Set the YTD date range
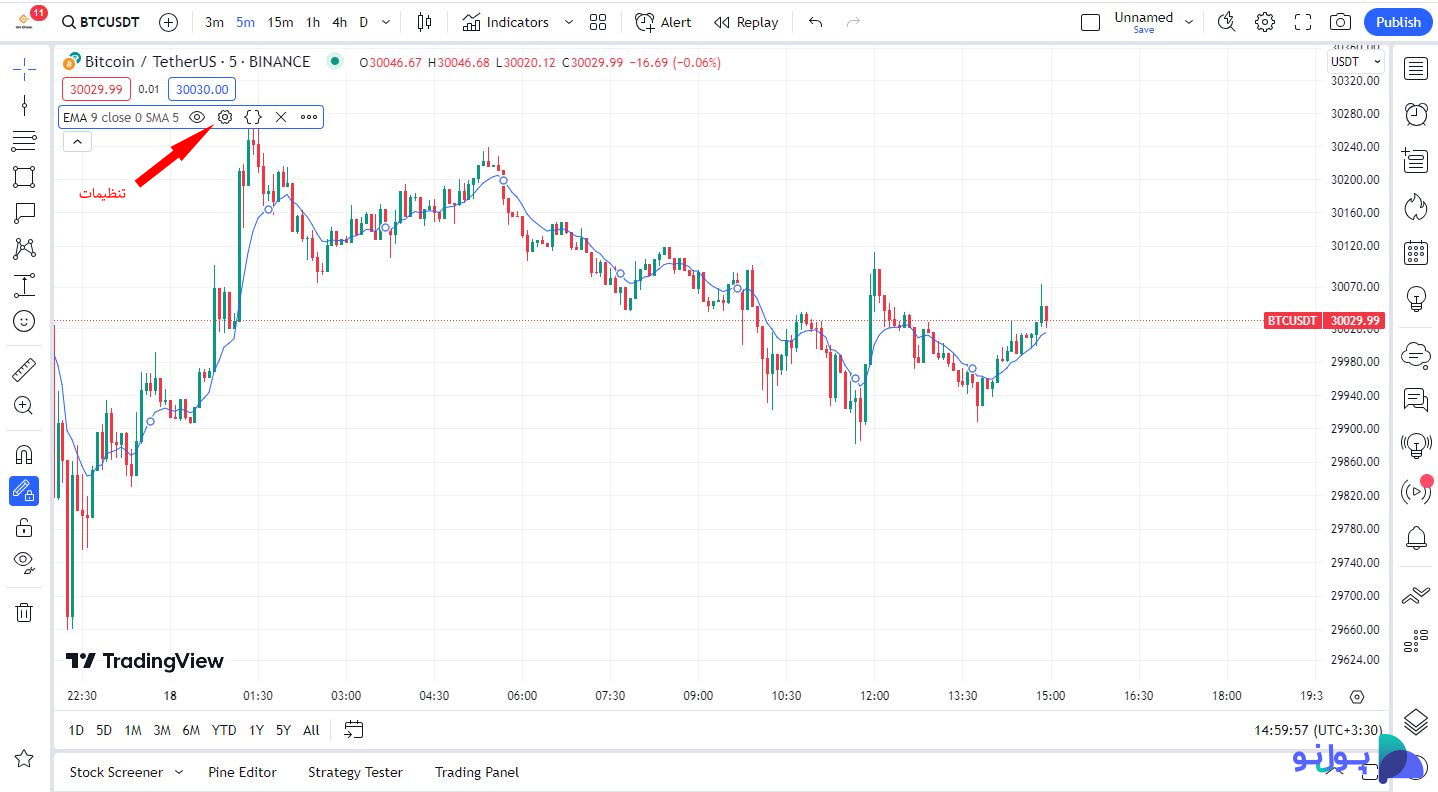 point(224,730)
